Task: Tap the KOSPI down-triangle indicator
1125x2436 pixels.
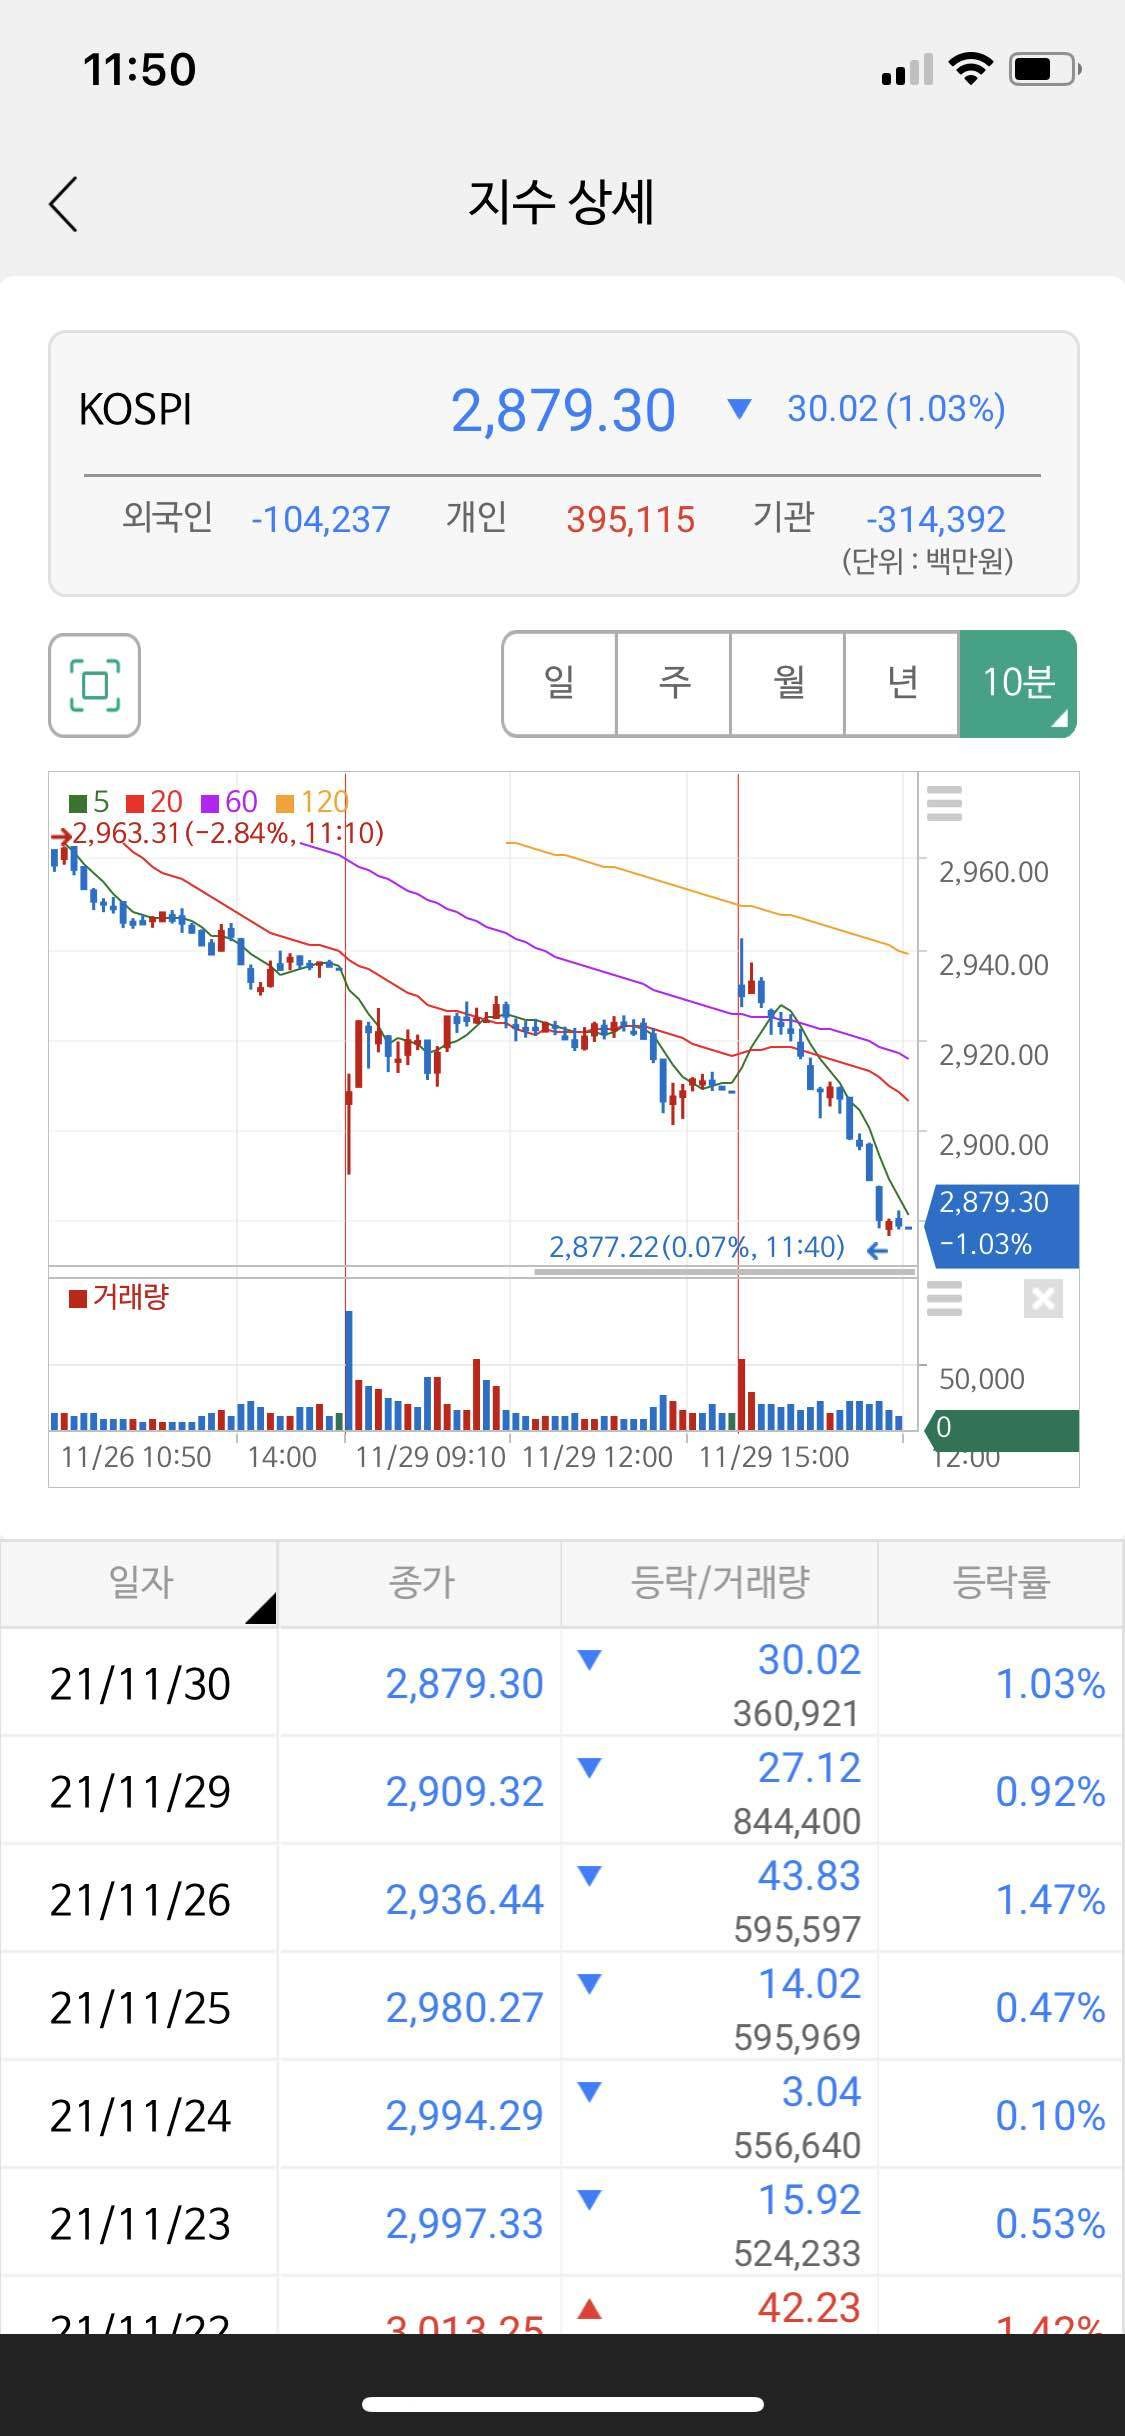Action: [739, 408]
